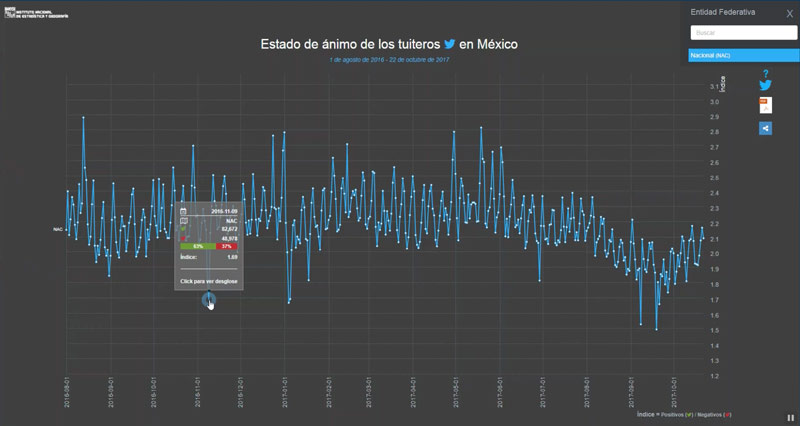Focus the Buscar search field

click(743, 33)
